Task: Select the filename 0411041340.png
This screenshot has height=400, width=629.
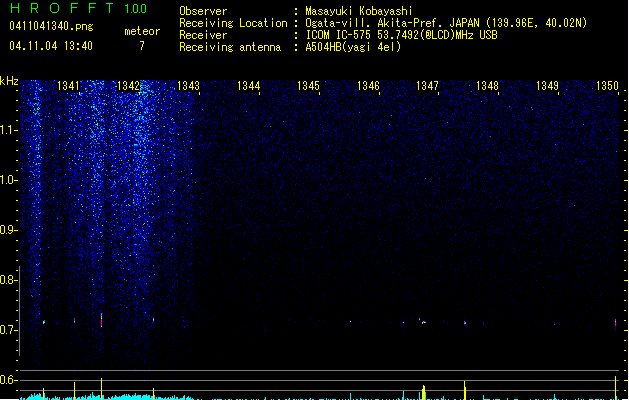Action: pyautogui.click(x=51, y=26)
